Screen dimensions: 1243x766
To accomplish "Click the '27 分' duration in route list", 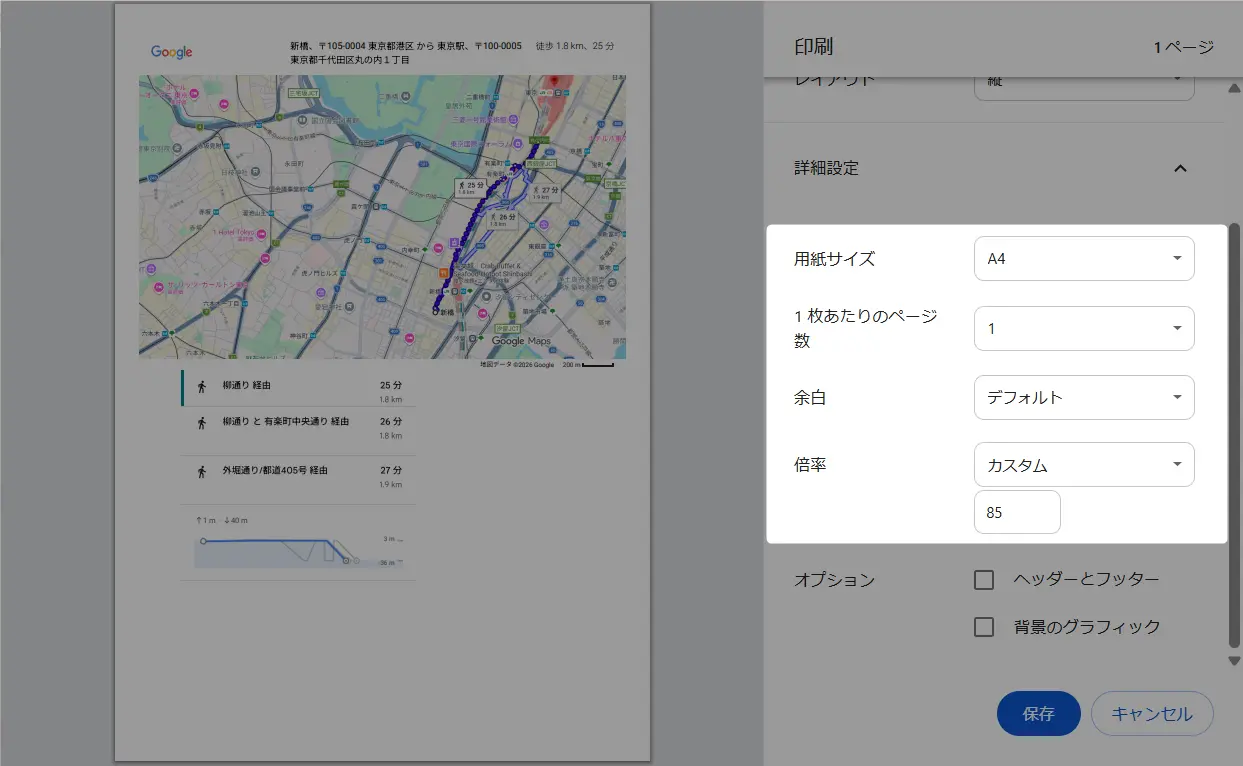I will [391, 470].
